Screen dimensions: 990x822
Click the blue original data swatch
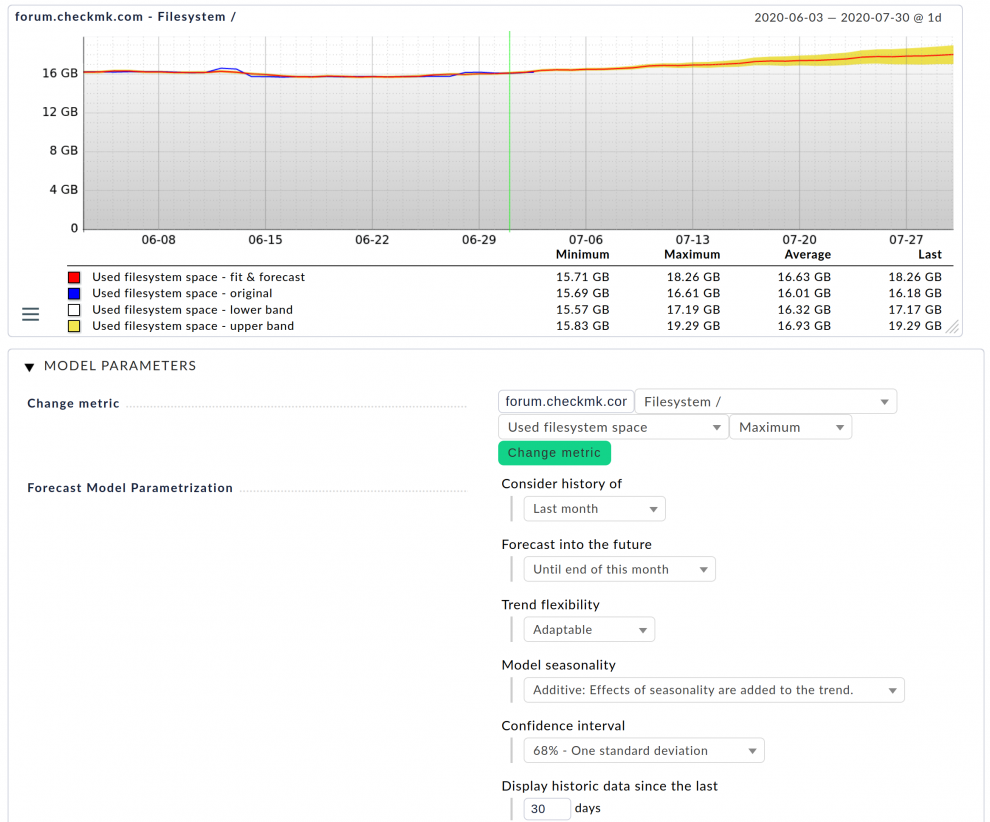[x=74, y=294]
